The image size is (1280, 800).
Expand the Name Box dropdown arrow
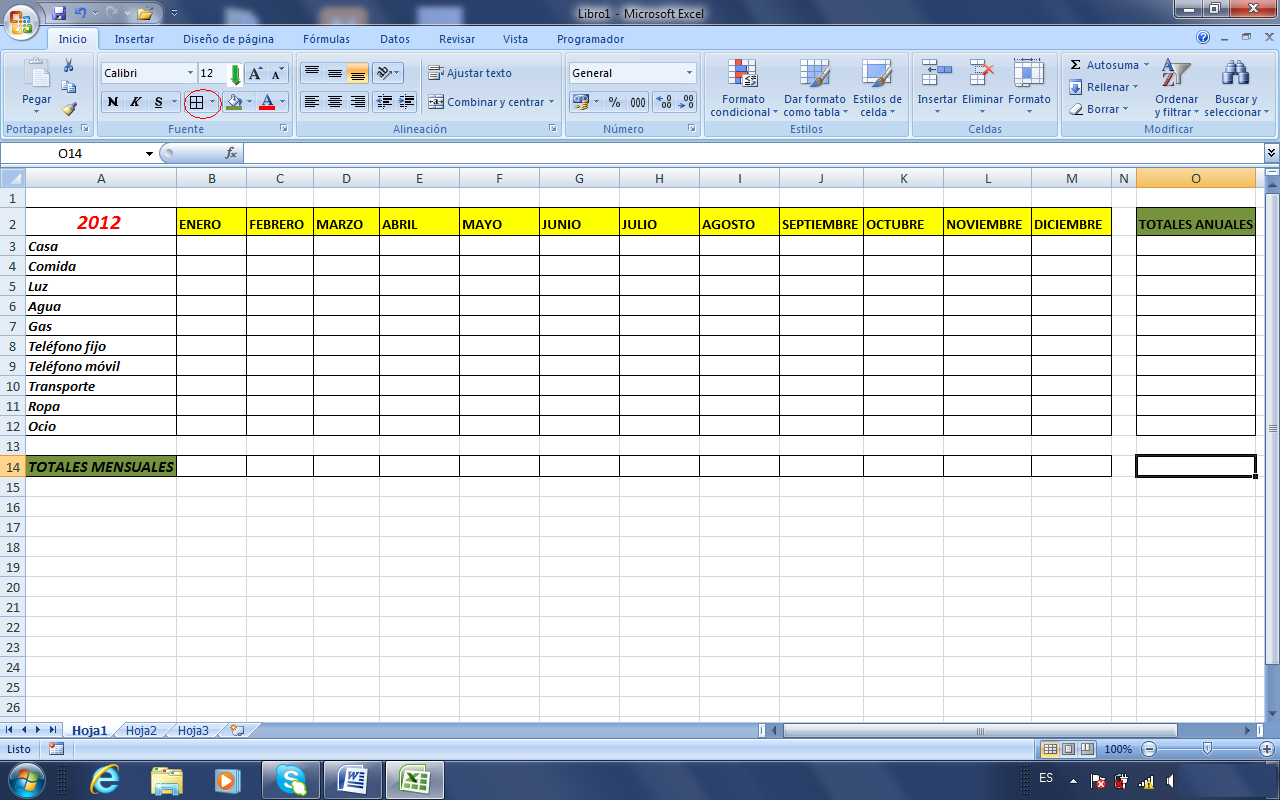[150, 153]
